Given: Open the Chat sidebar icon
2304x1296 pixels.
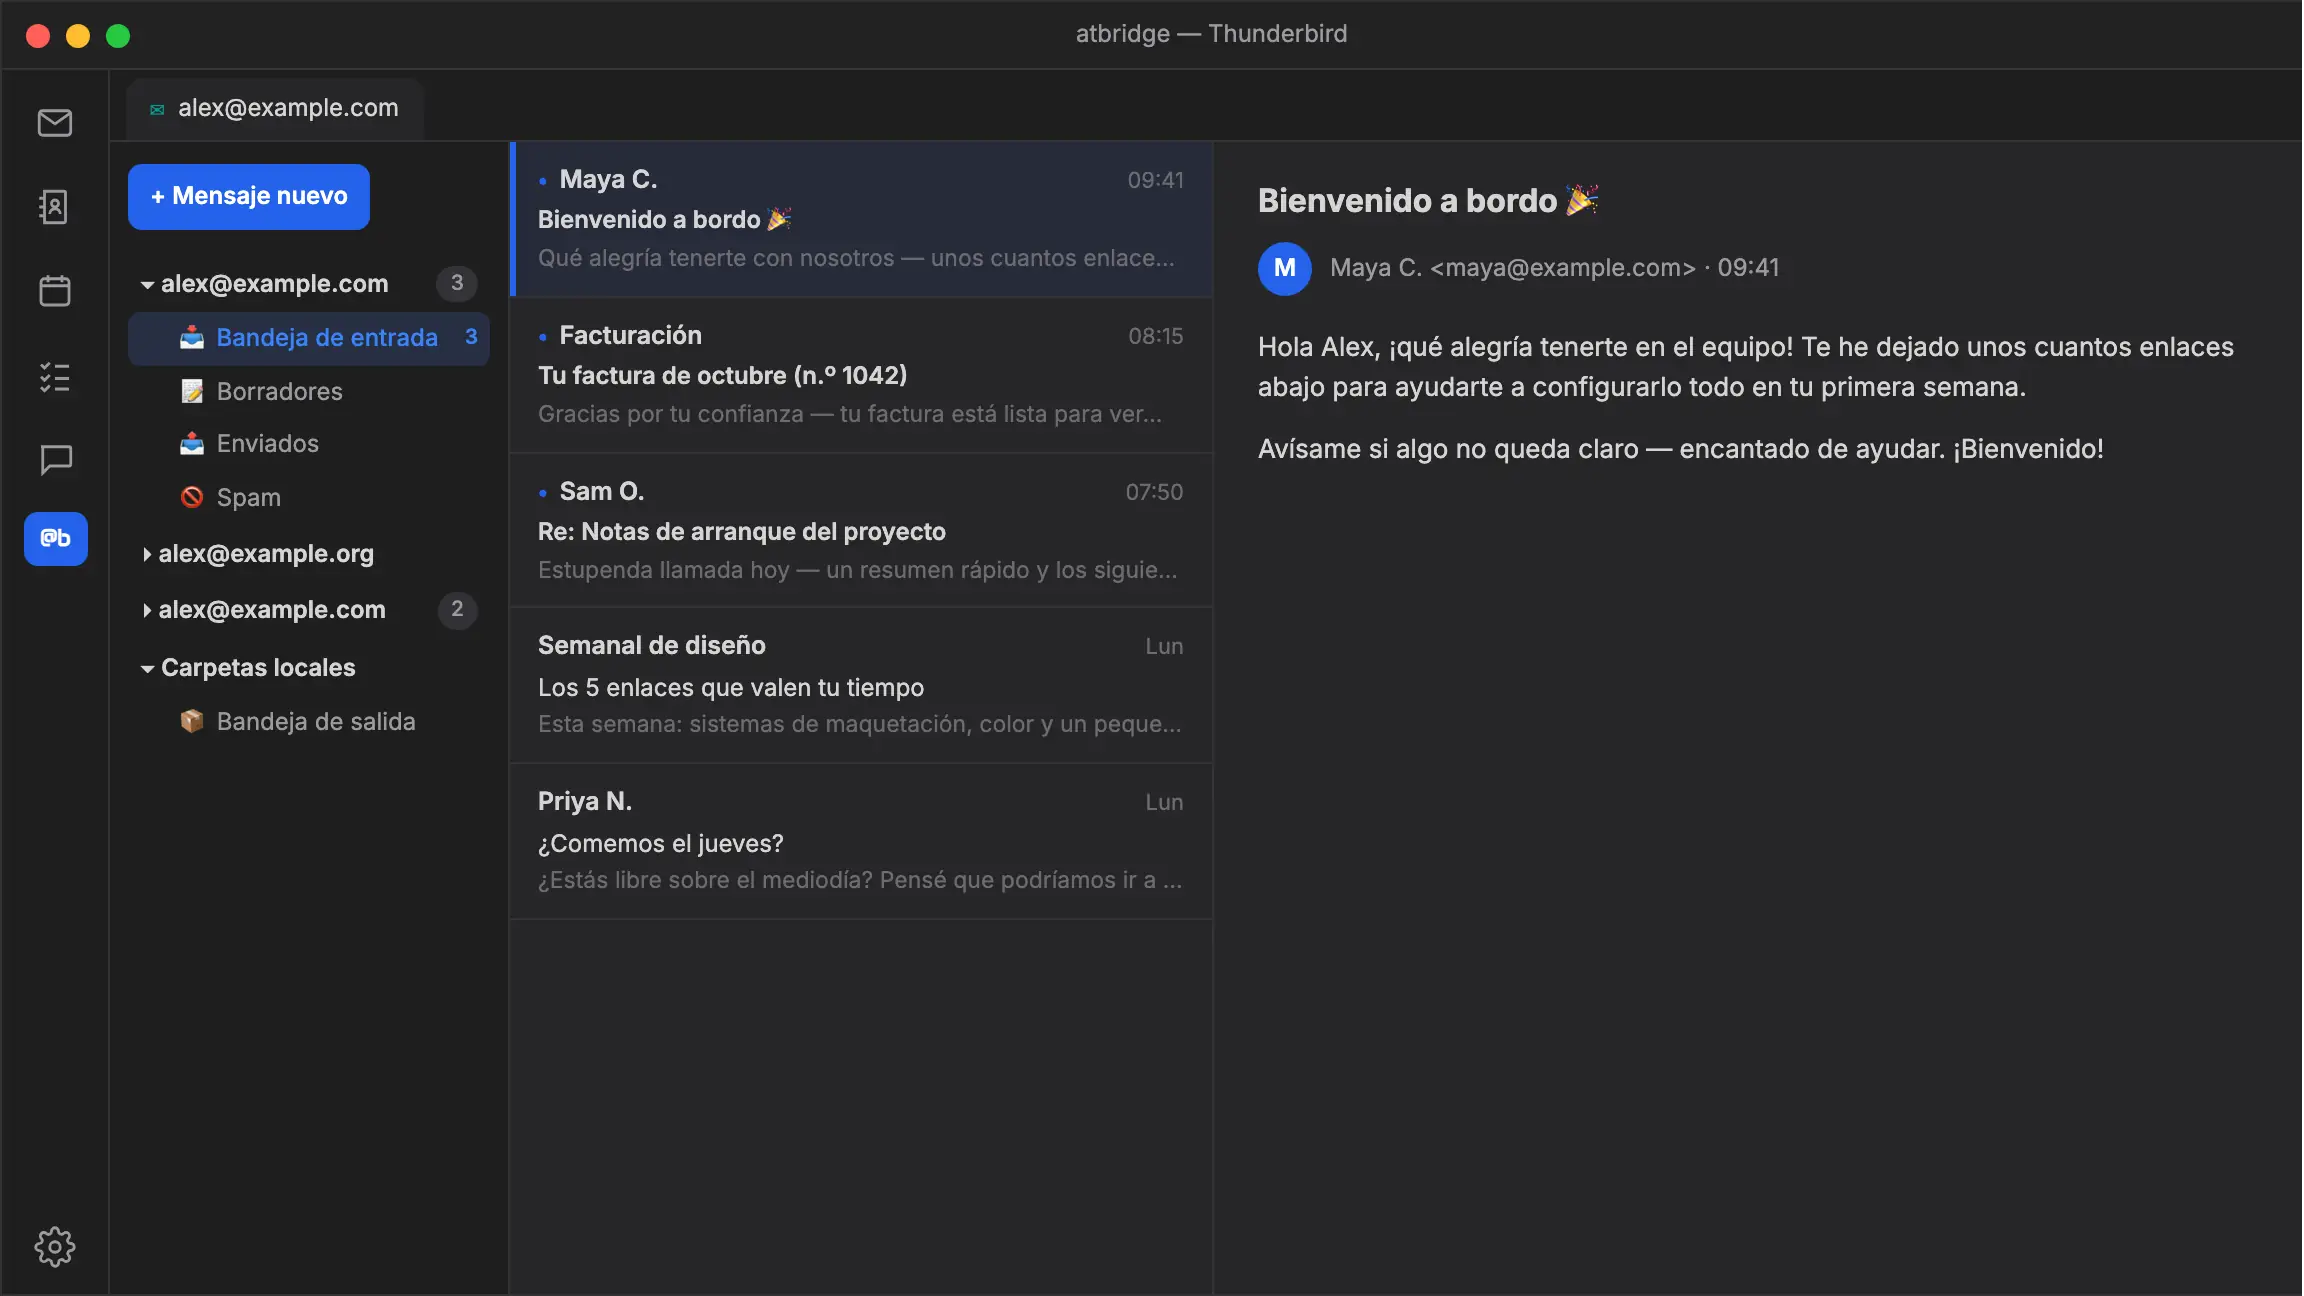Looking at the screenshot, I should [55, 460].
